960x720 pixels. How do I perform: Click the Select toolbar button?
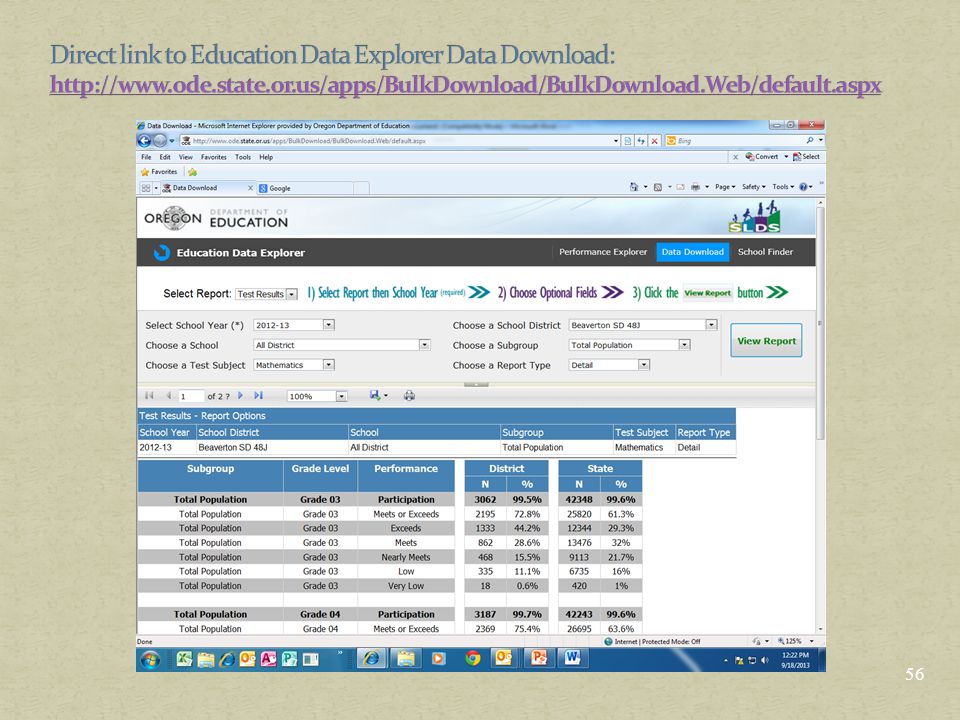click(x=806, y=157)
